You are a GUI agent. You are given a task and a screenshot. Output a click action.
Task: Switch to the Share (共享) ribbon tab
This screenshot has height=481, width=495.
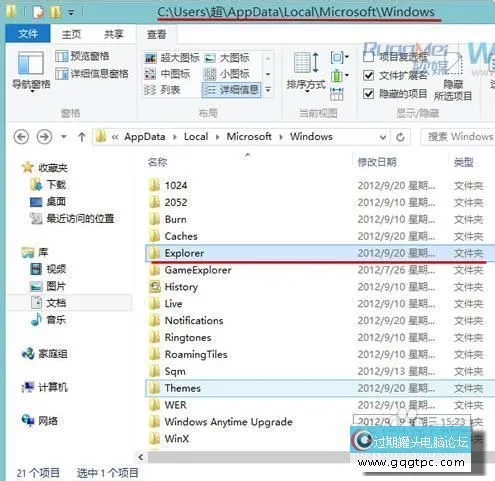point(113,34)
